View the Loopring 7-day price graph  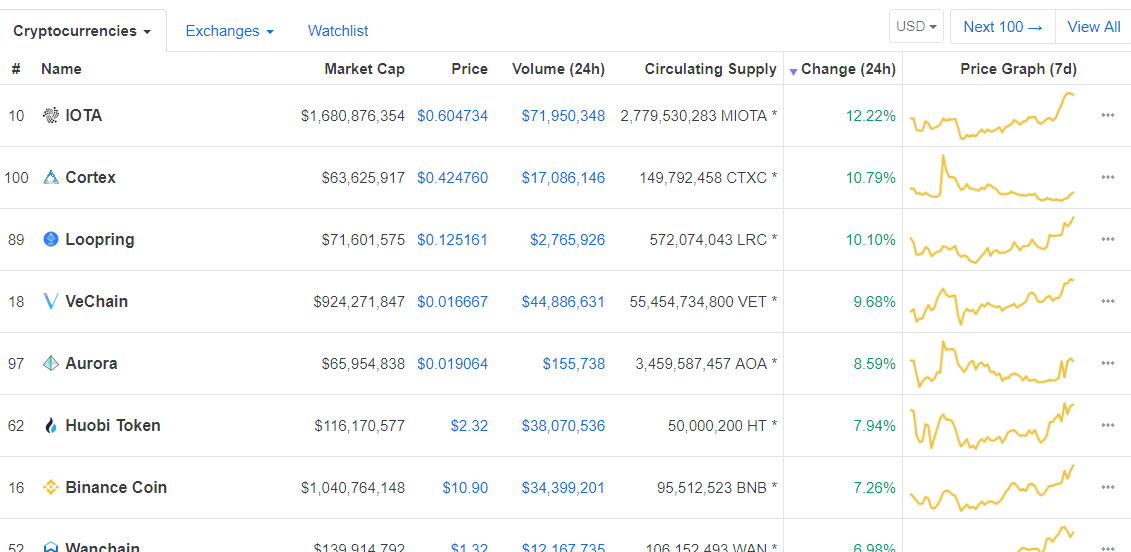[993, 240]
